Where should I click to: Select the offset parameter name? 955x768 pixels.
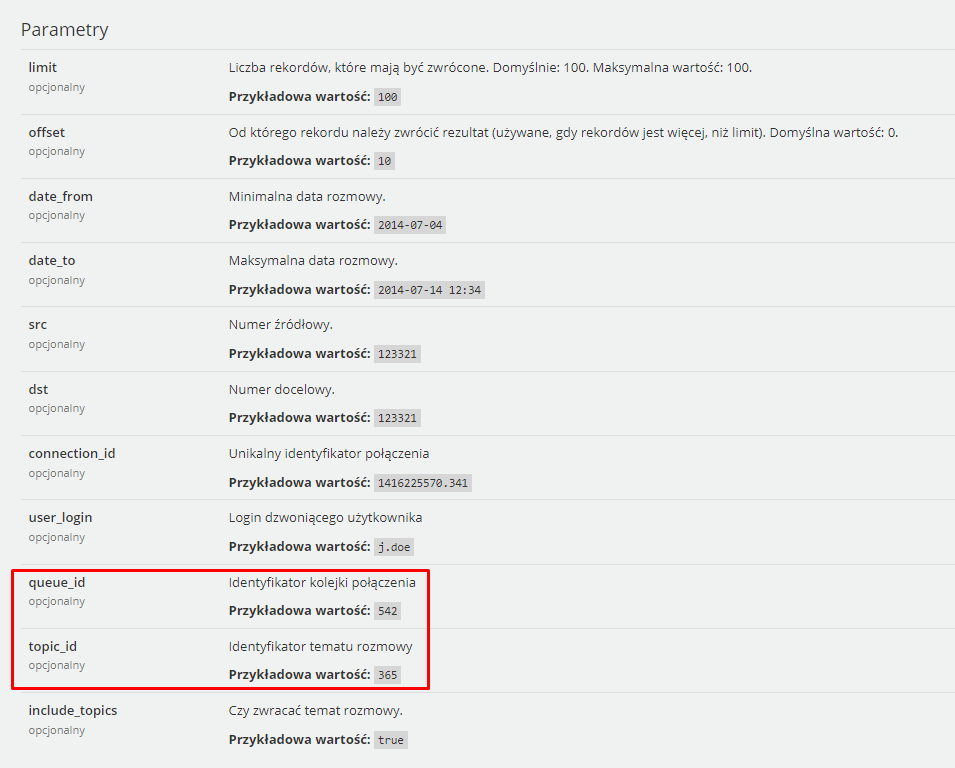[x=46, y=132]
